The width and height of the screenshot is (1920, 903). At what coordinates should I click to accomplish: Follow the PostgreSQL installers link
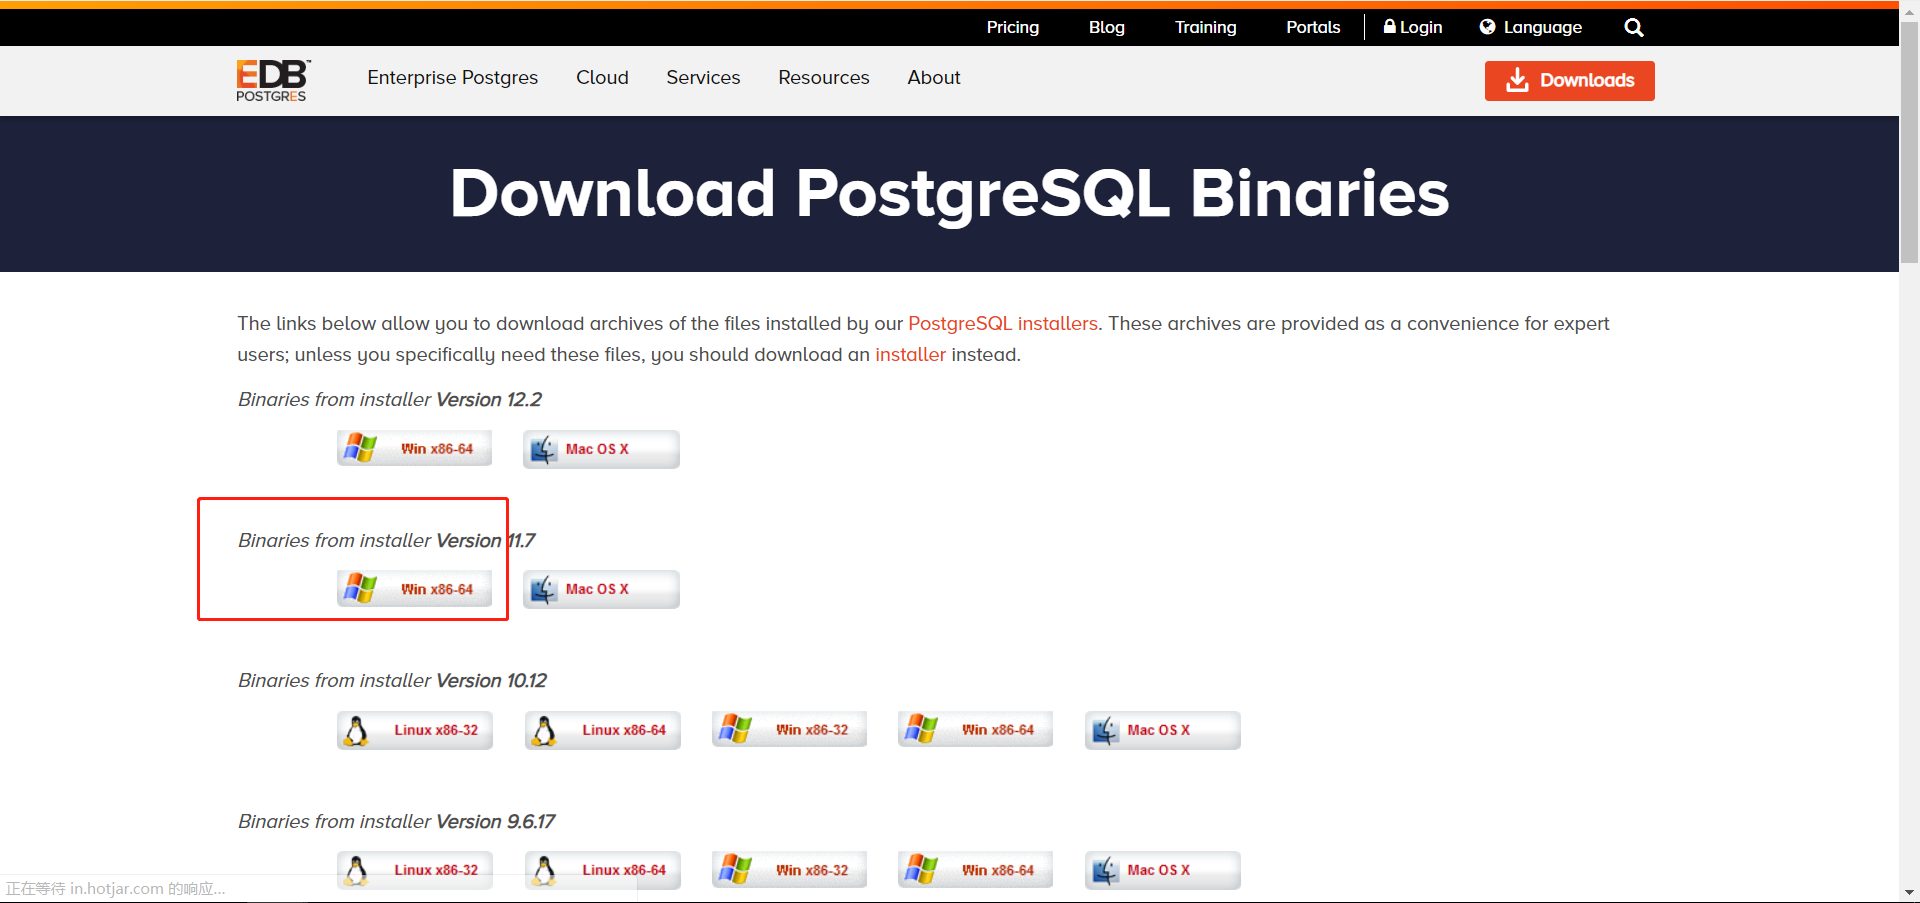pos(1003,323)
